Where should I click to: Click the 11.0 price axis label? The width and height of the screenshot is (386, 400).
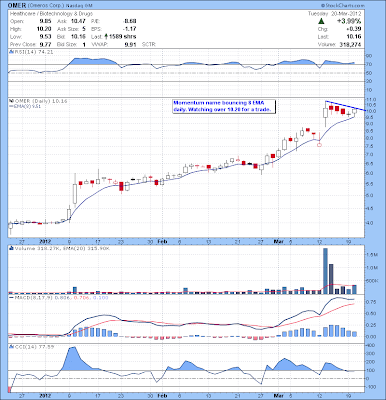[x=372, y=99]
